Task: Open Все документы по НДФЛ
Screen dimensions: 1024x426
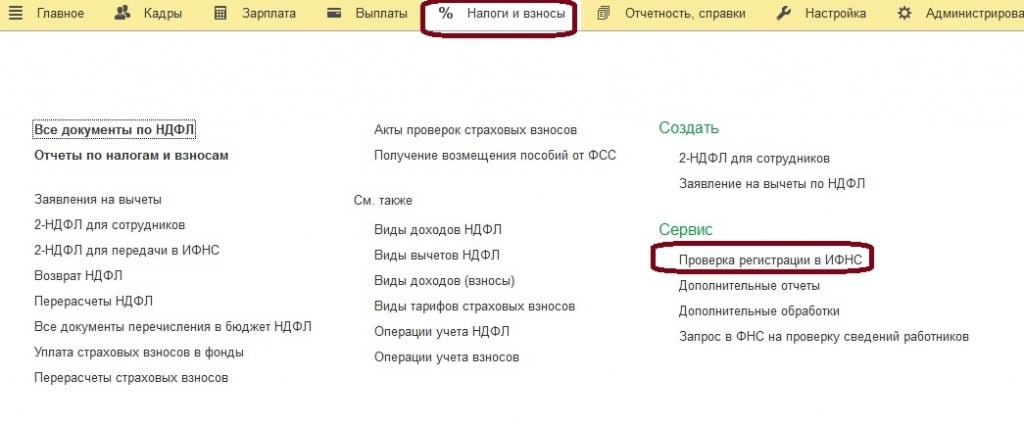Action: [114, 130]
